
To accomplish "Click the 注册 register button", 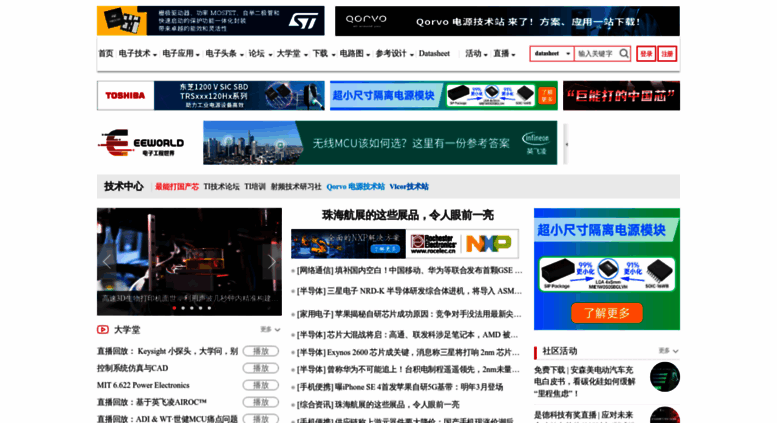I will coord(667,53).
